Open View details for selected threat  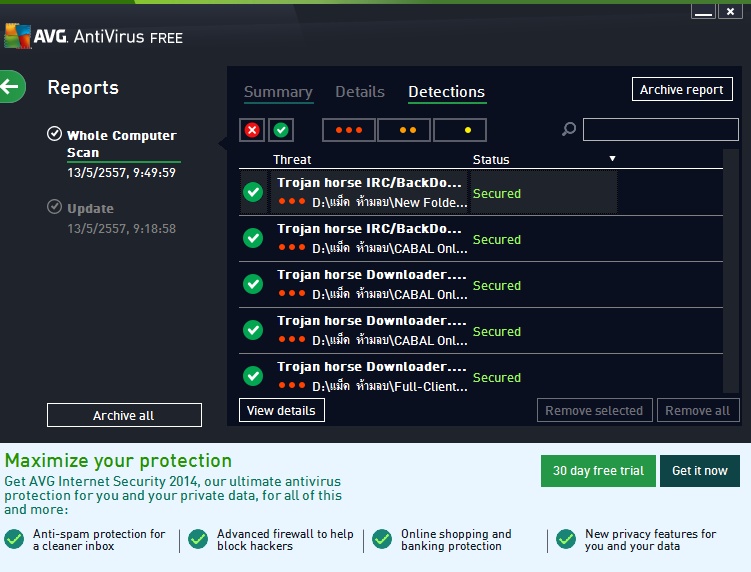tap(282, 410)
